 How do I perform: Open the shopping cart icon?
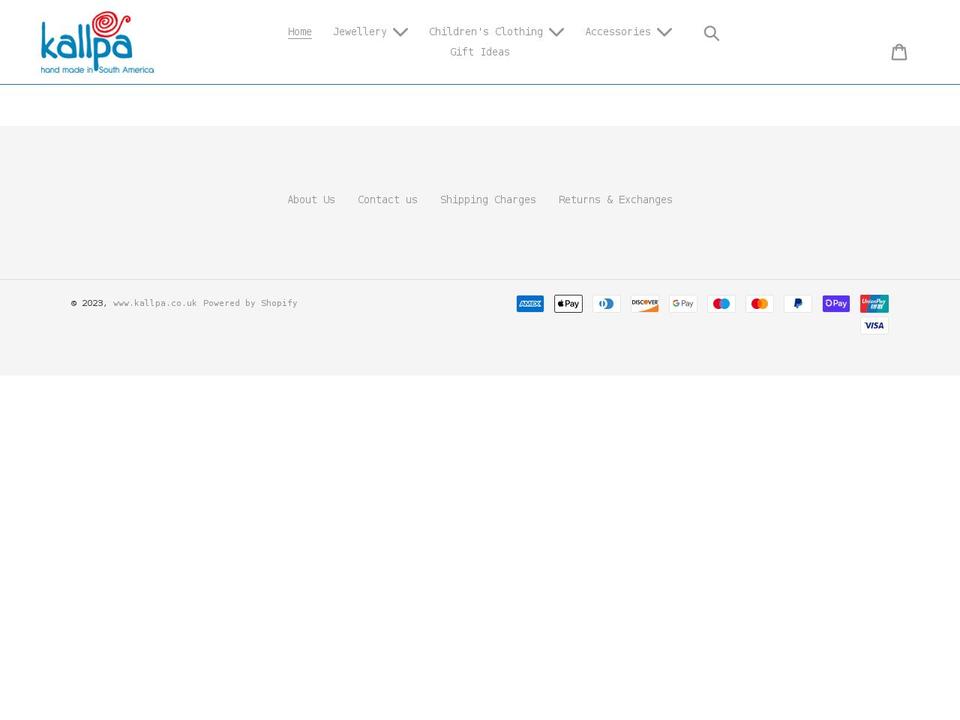[899, 51]
